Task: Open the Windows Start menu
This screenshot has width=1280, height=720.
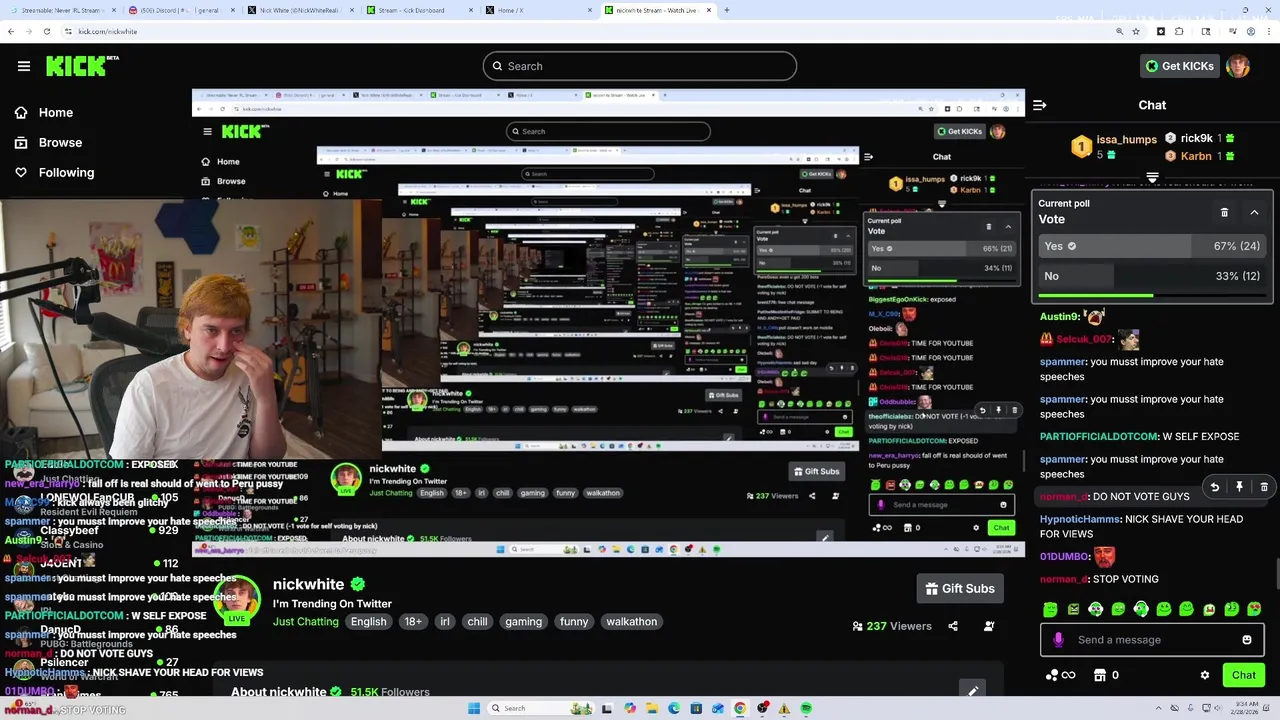Action: tap(474, 708)
